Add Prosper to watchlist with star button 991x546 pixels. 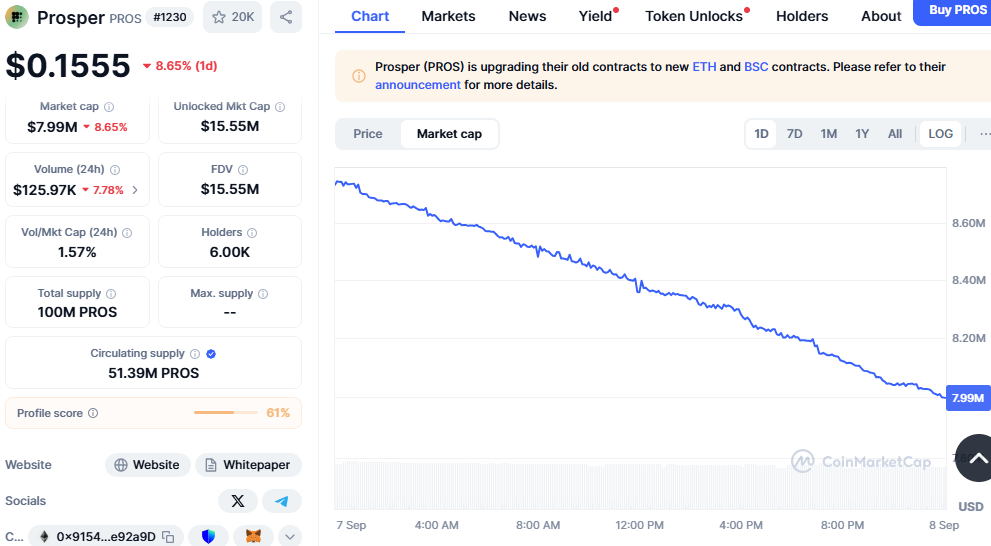pyautogui.click(x=233, y=17)
